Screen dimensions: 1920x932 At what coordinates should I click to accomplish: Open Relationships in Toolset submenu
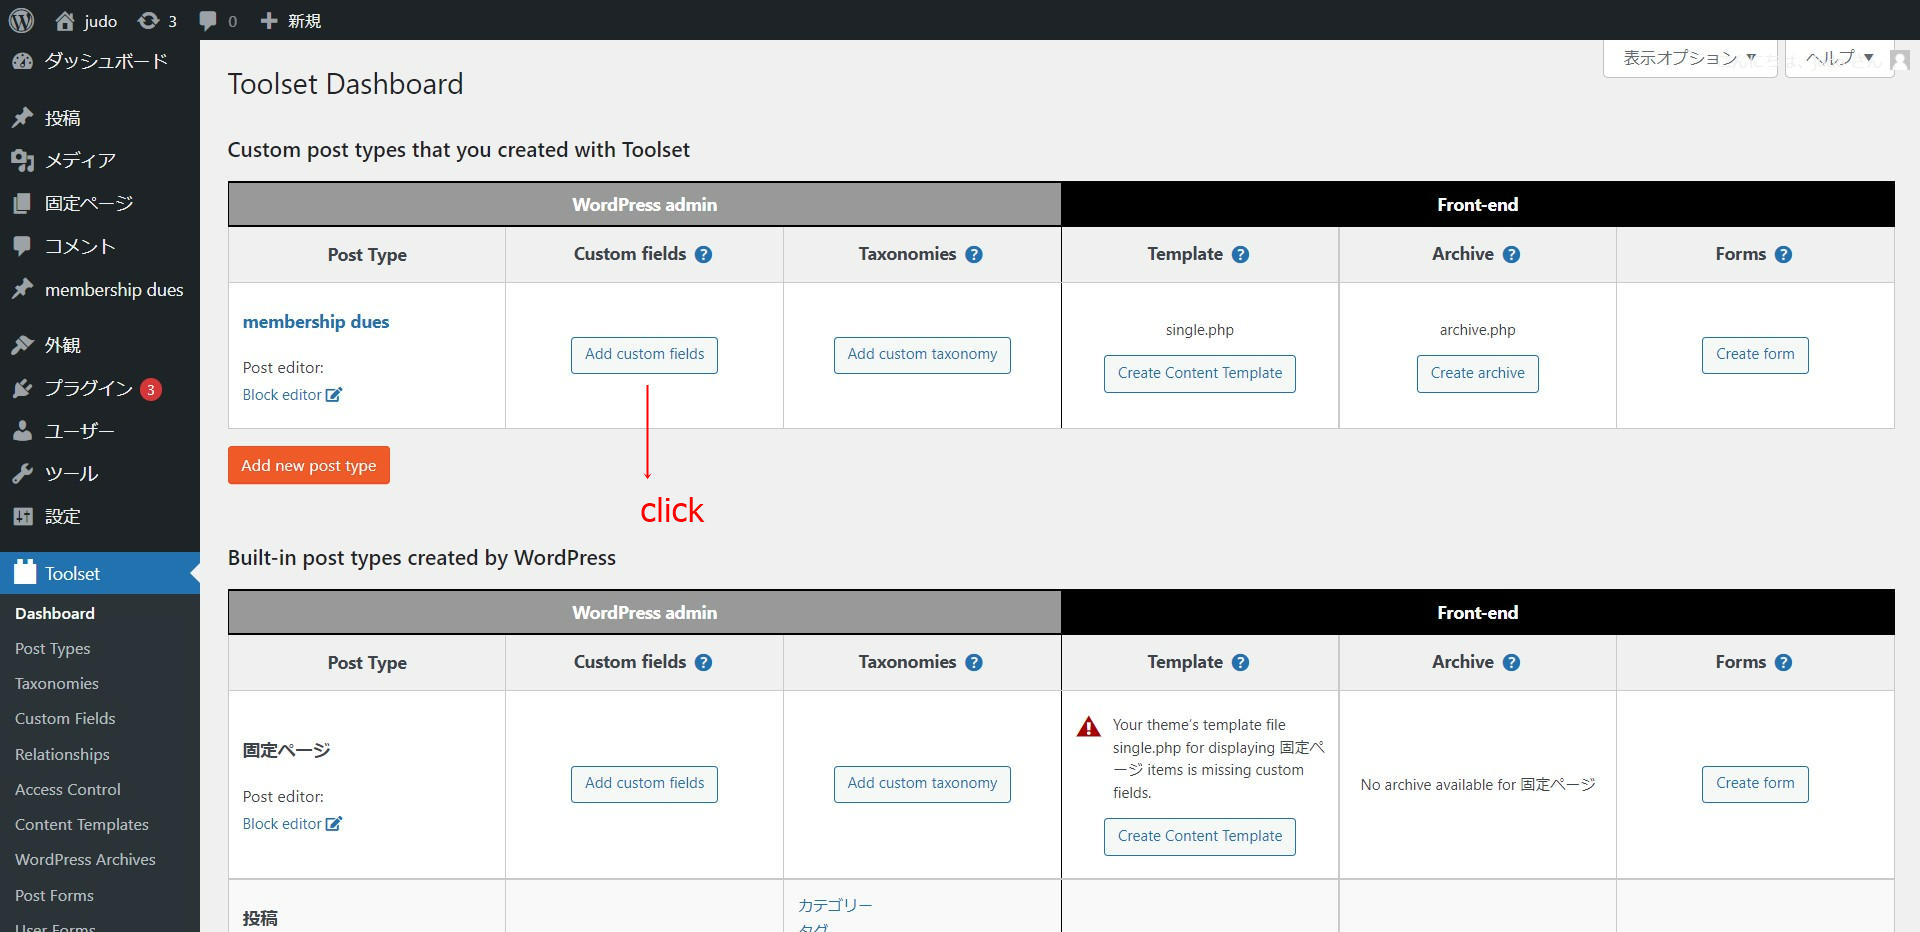(62, 754)
